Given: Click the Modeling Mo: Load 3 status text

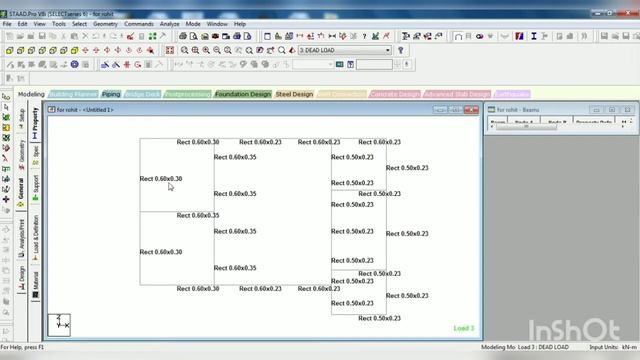Looking at the screenshot, I should pyautogui.click(x=524, y=347).
